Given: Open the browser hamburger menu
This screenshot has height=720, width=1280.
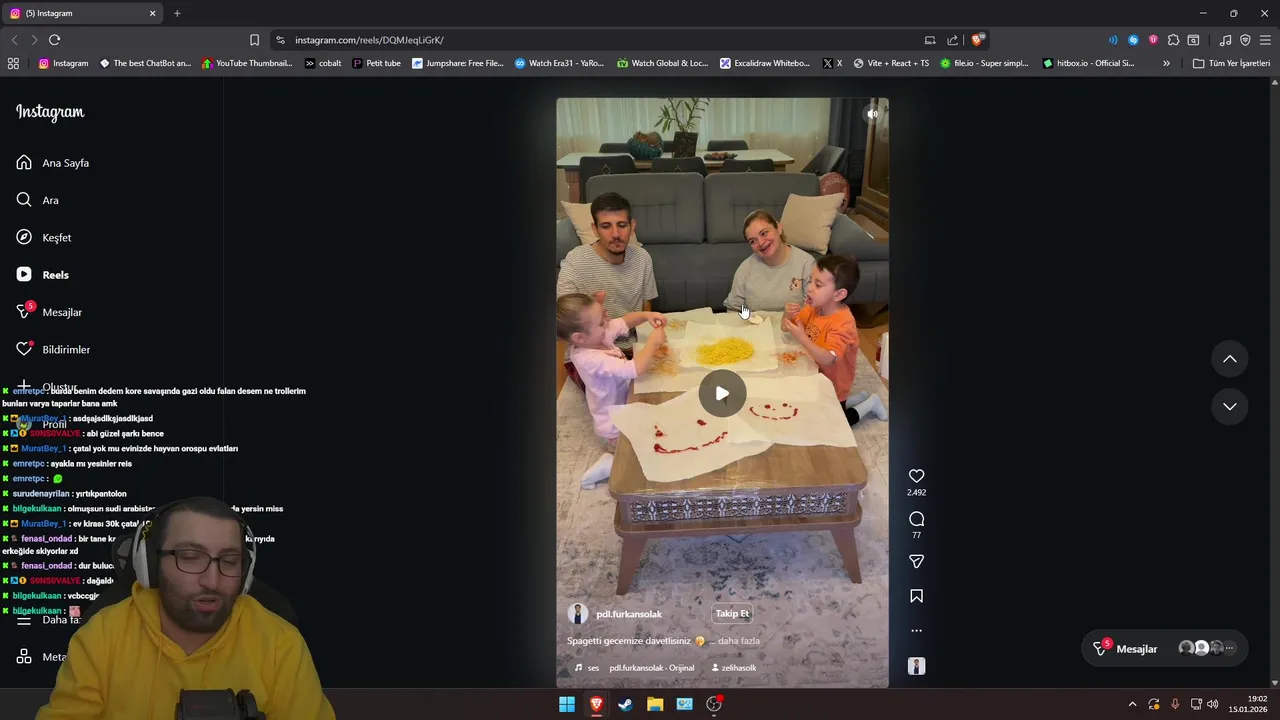Looking at the screenshot, I should (x=1265, y=40).
